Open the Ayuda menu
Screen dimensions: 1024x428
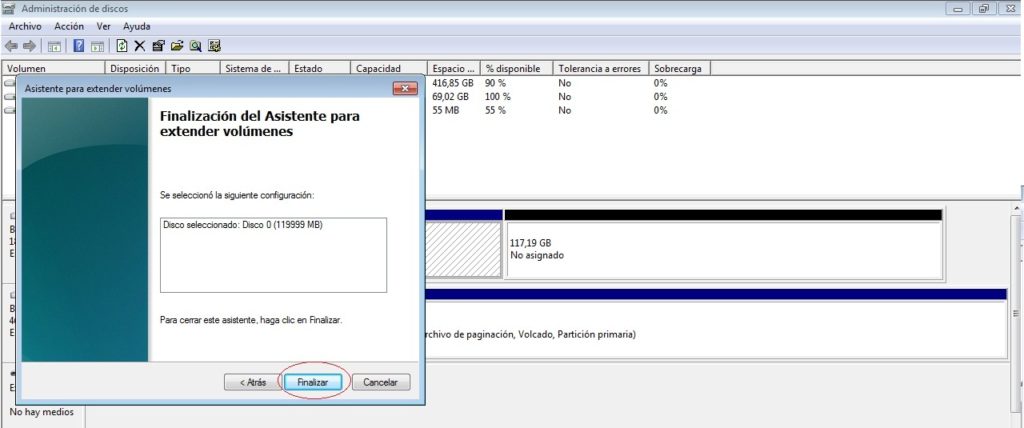pyautogui.click(x=136, y=26)
